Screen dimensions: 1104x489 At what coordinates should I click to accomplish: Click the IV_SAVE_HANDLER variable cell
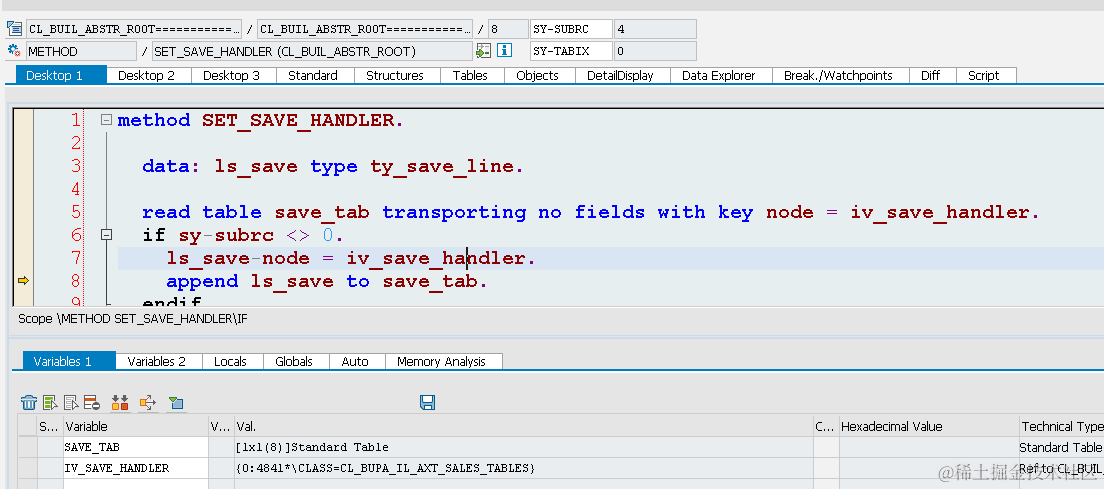coord(136,468)
